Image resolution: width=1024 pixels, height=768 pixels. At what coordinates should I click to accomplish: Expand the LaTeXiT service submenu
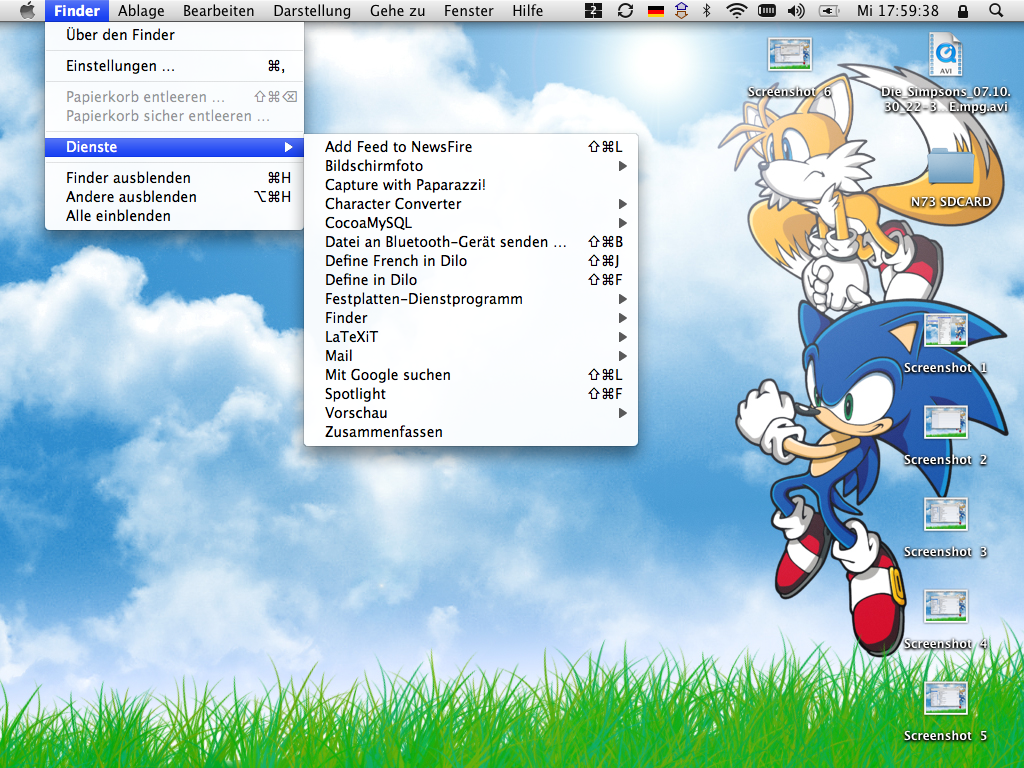(471, 337)
